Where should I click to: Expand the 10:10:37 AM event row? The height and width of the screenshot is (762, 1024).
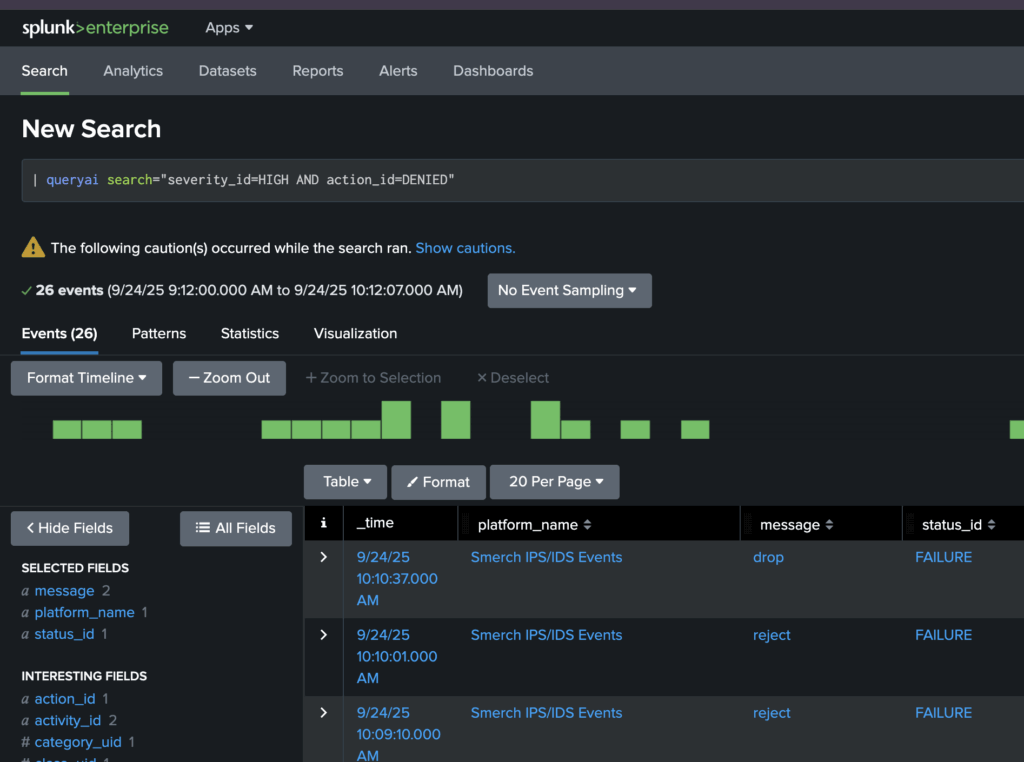point(323,557)
